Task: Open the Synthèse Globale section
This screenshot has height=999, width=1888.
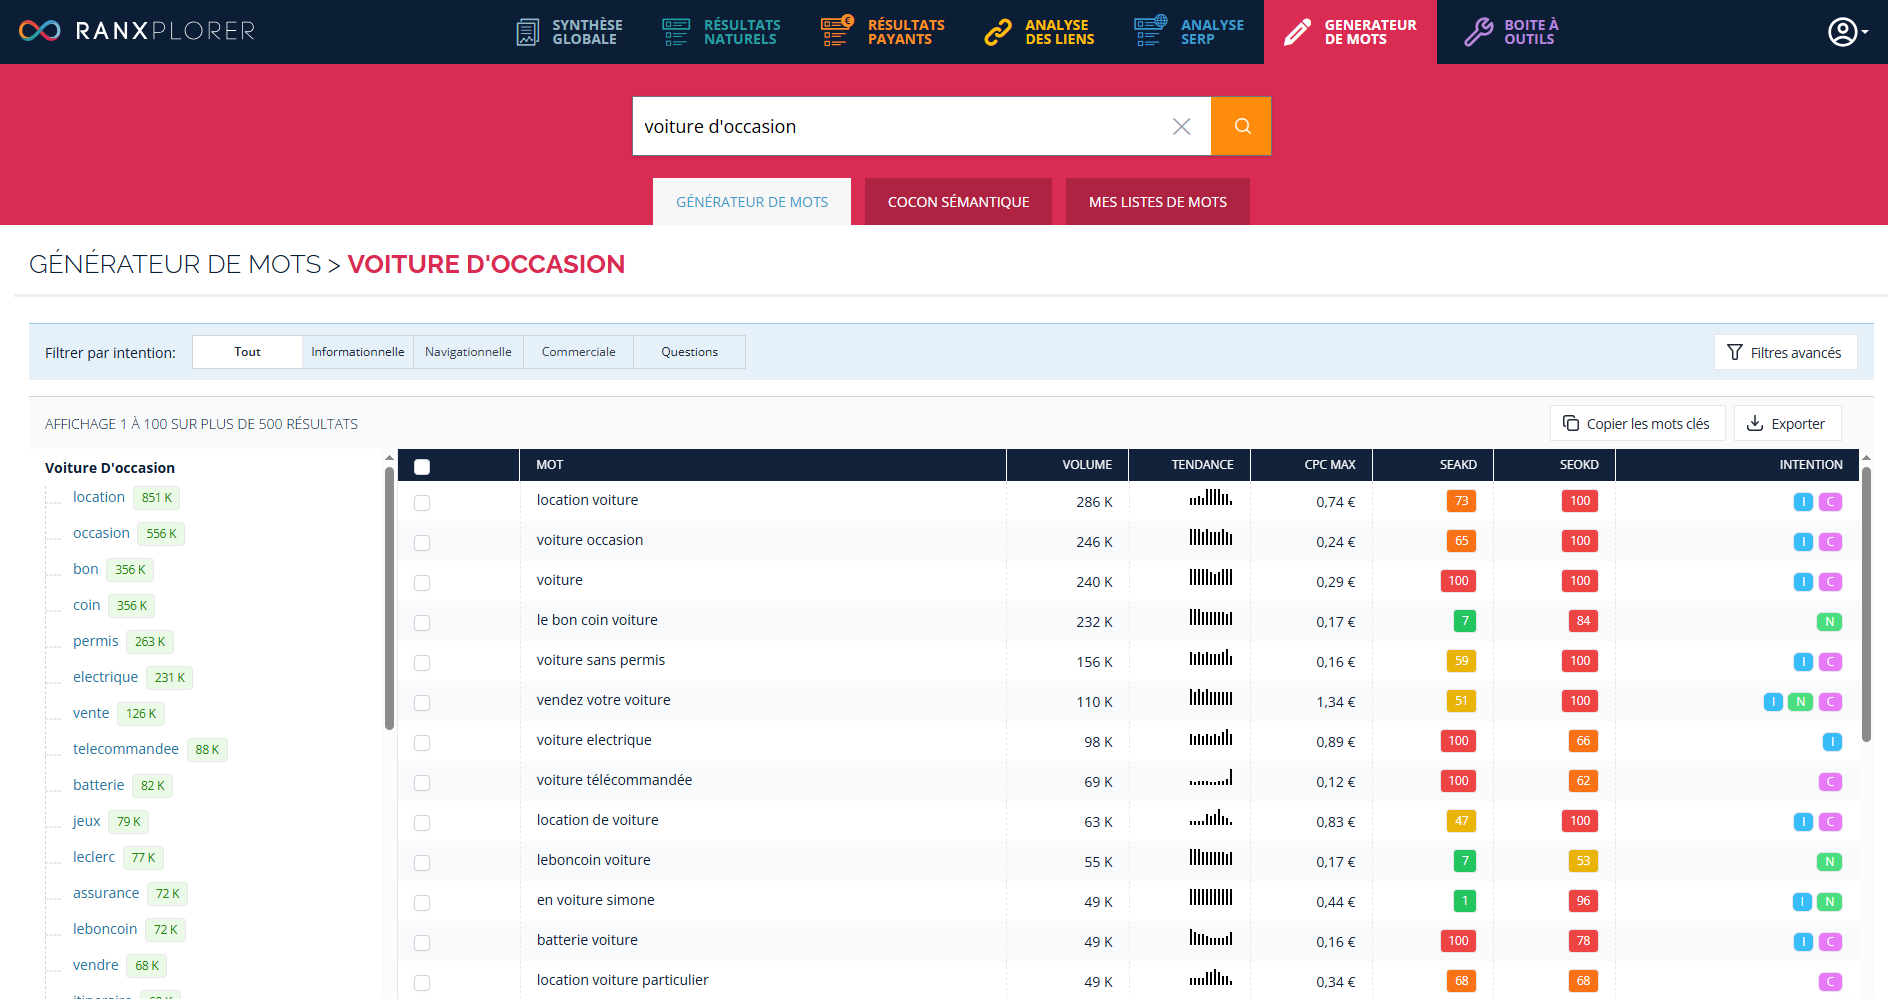Action: [569, 32]
